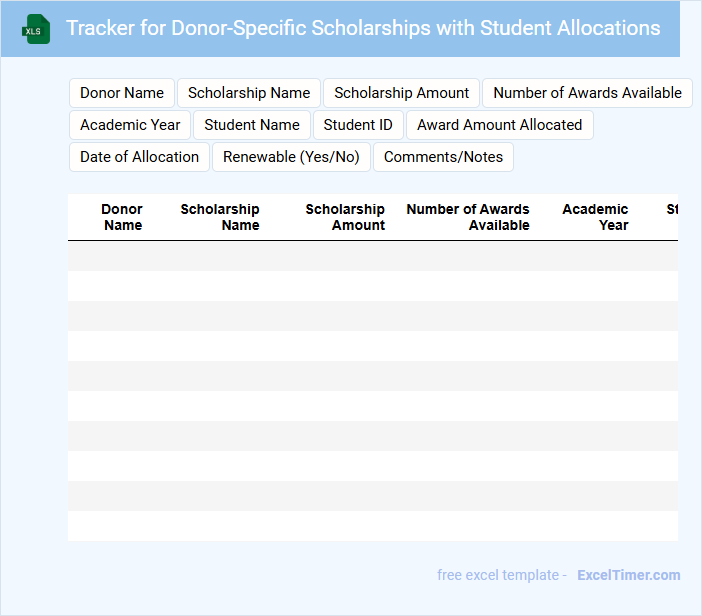Image resolution: width=702 pixels, height=616 pixels.
Task: Click the tracker title heading text
Action: click(x=363, y=28)
